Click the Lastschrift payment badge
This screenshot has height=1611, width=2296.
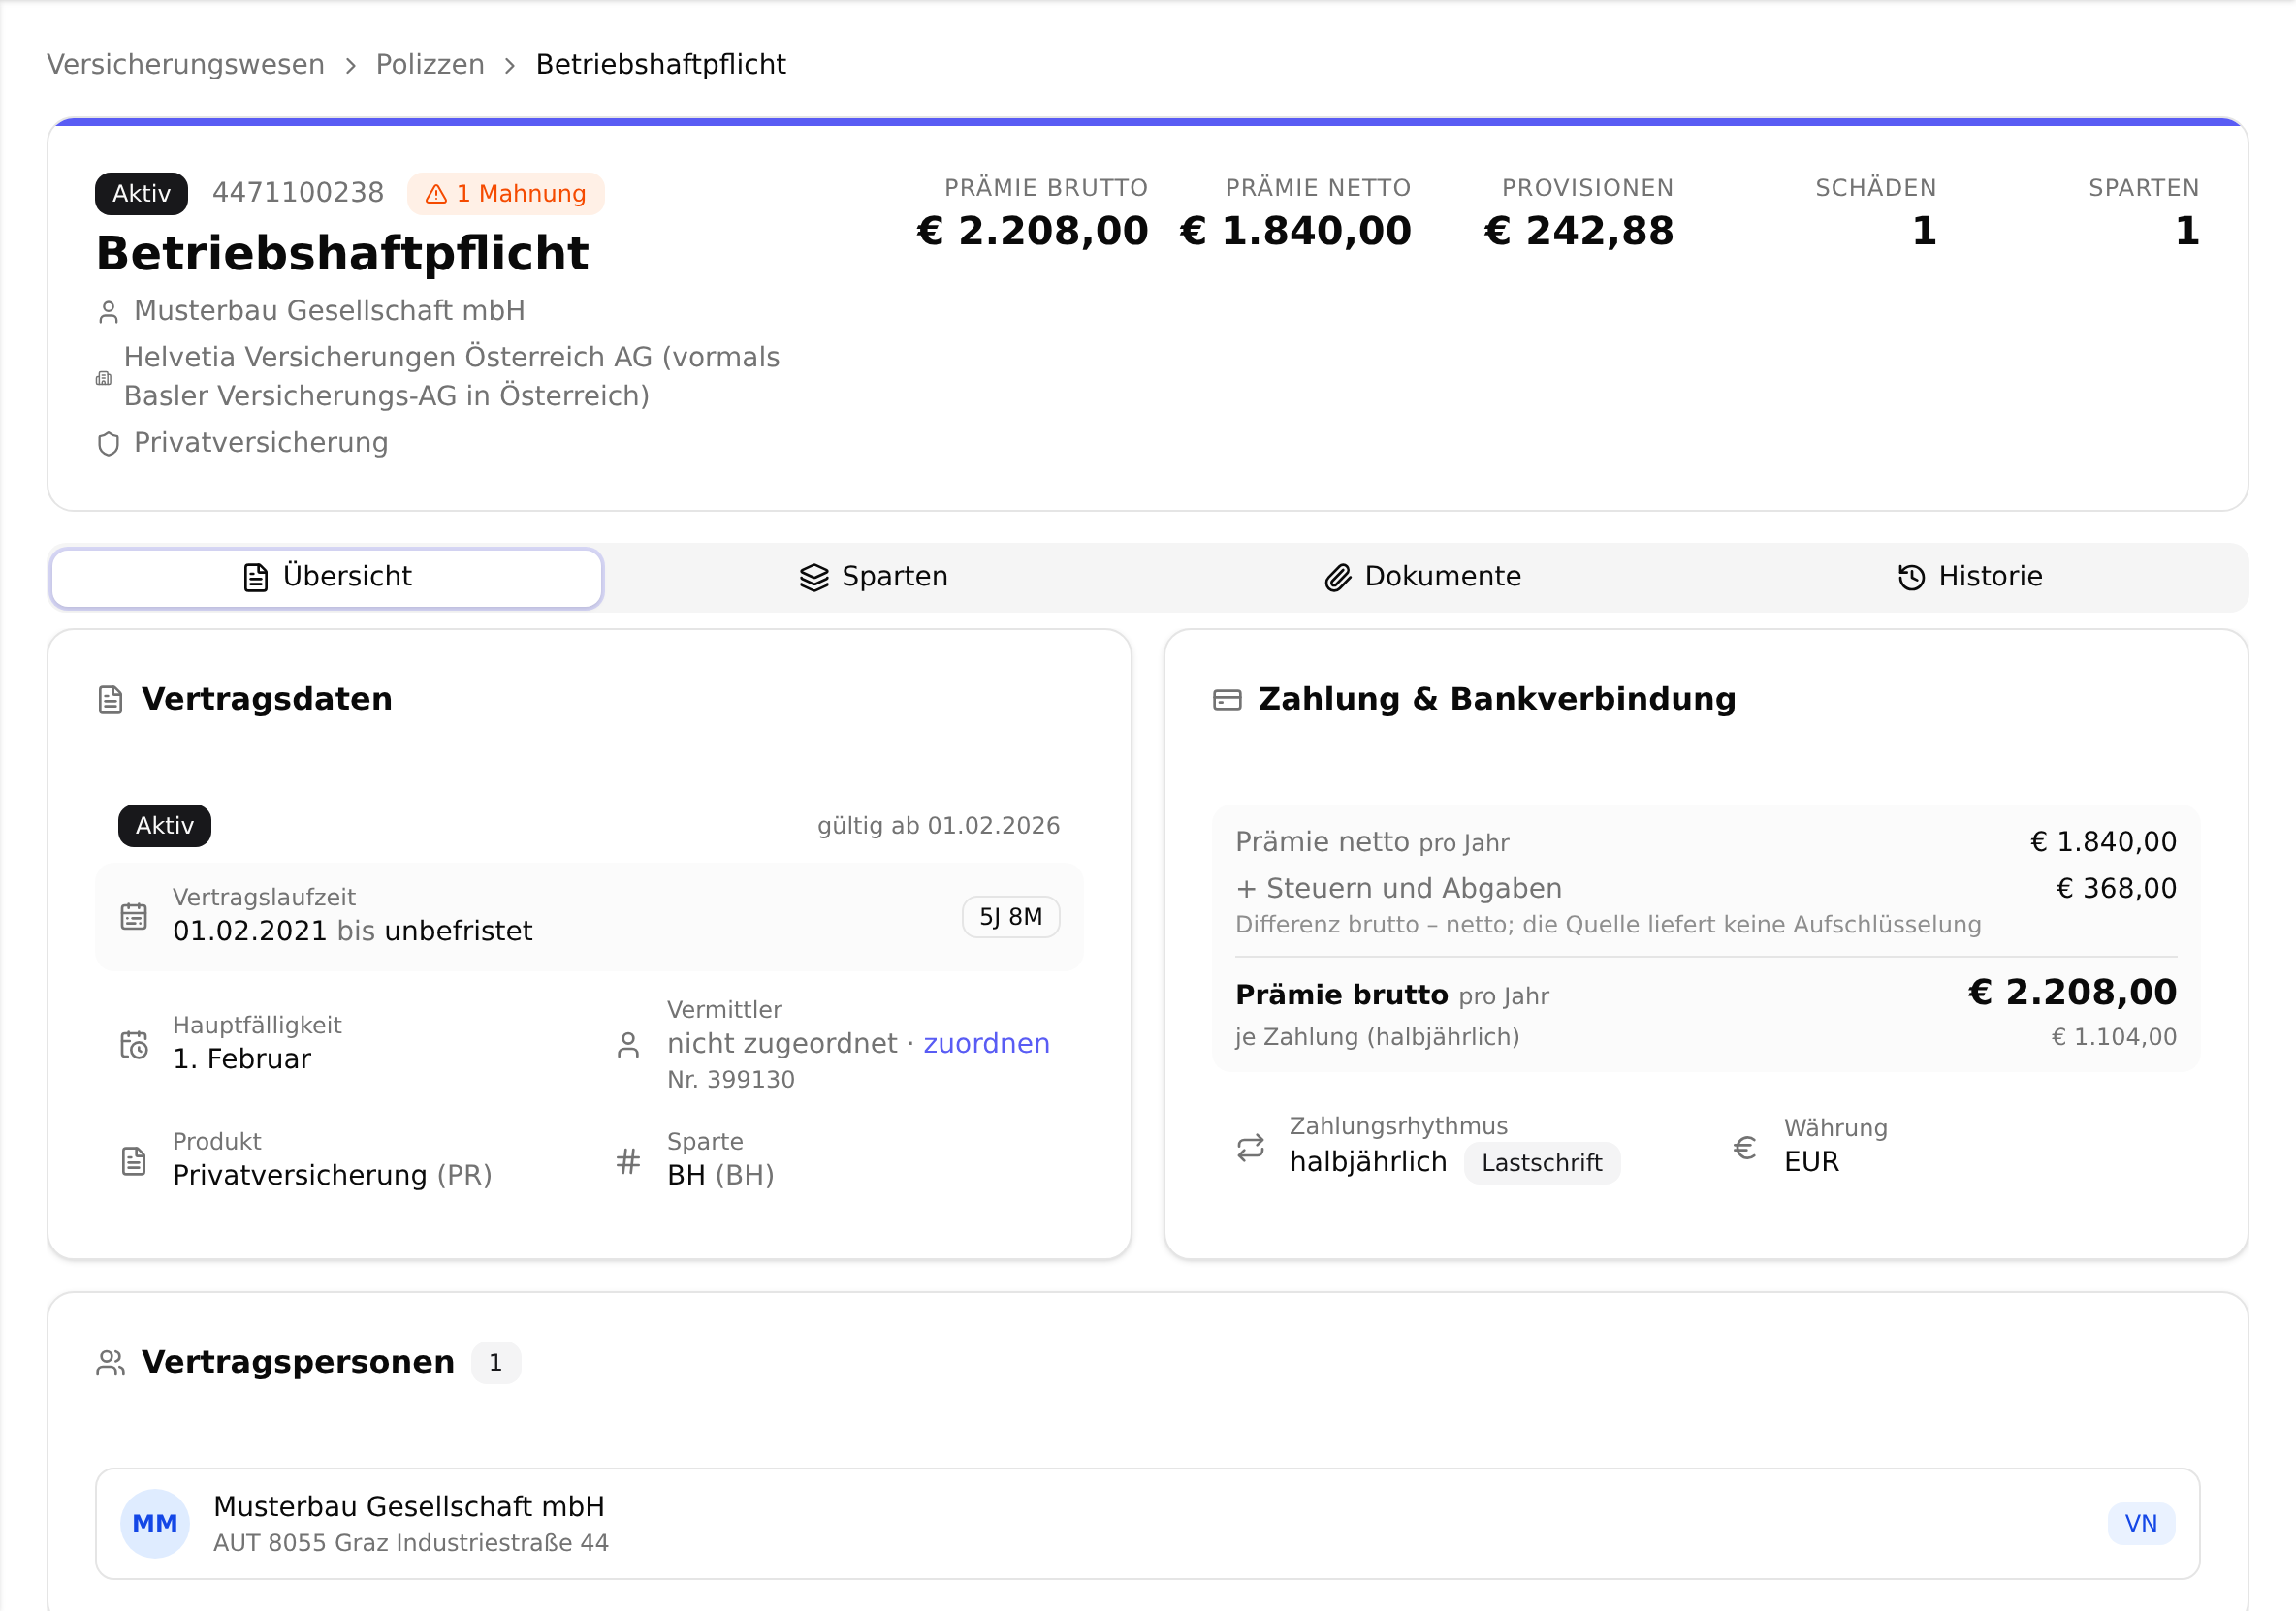pyautogui.click(x=1542, y=1163)
